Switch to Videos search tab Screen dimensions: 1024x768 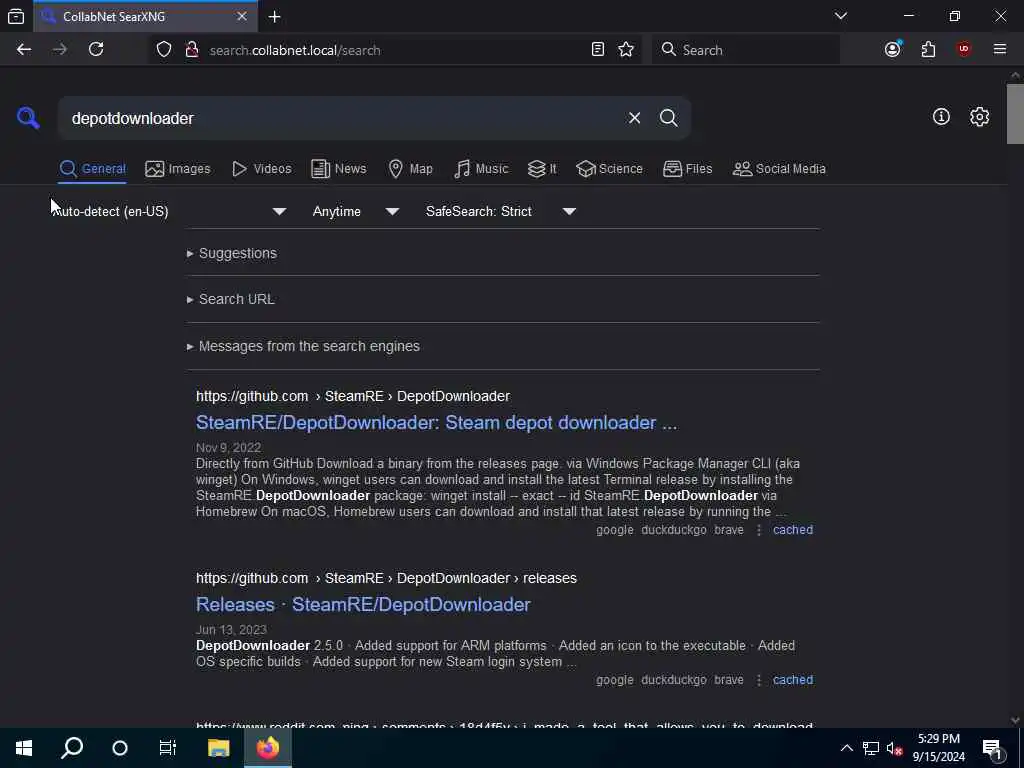pyautogui.click(x=262, y=168)
